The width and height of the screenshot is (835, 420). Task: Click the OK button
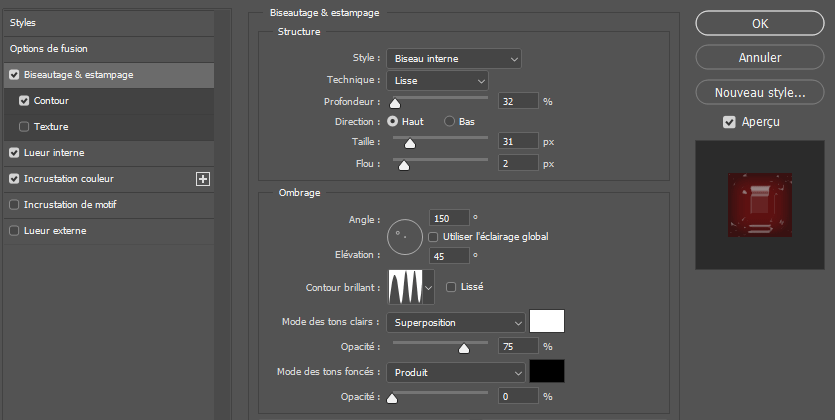[x=759, y=24]
